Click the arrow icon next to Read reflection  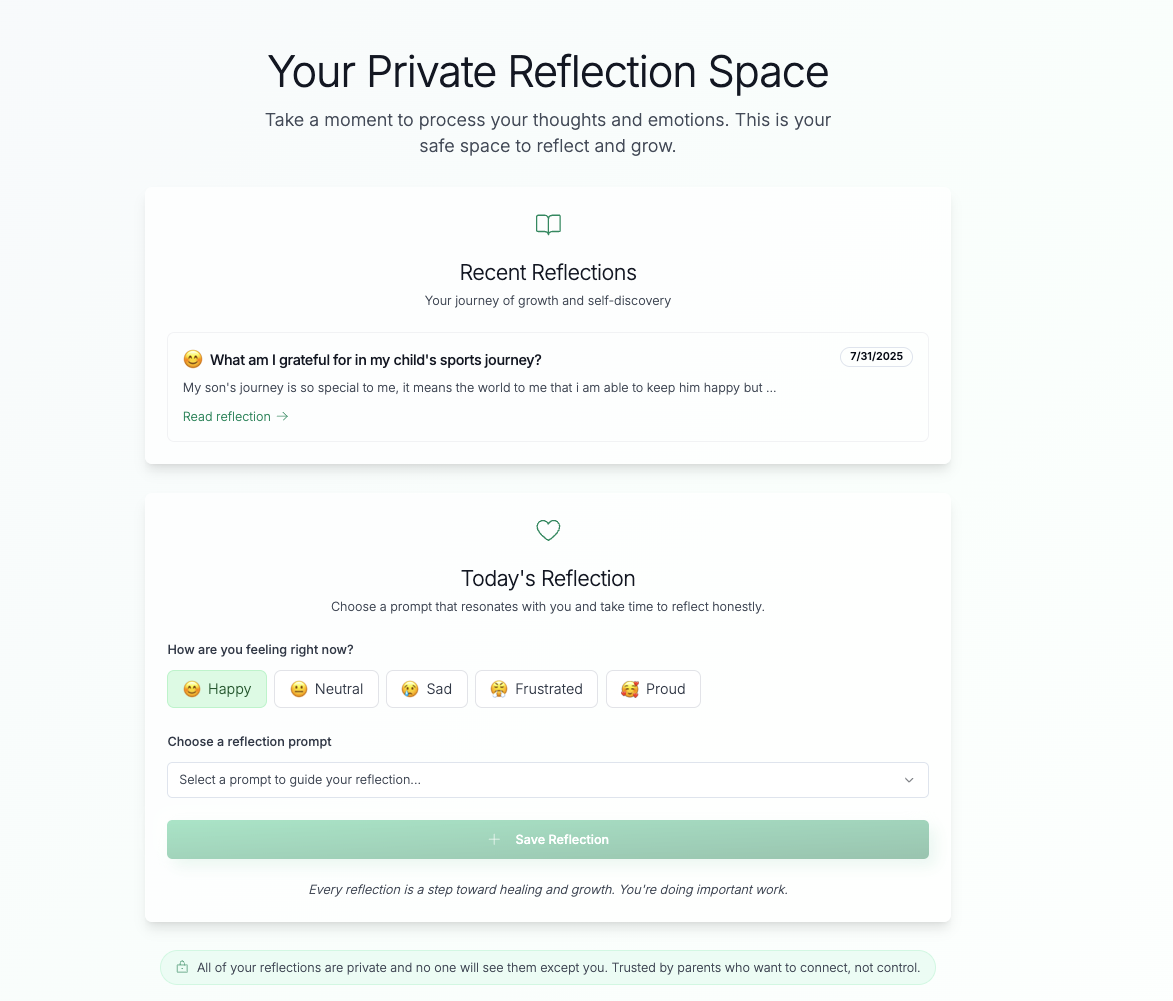[x=281, y=416]
